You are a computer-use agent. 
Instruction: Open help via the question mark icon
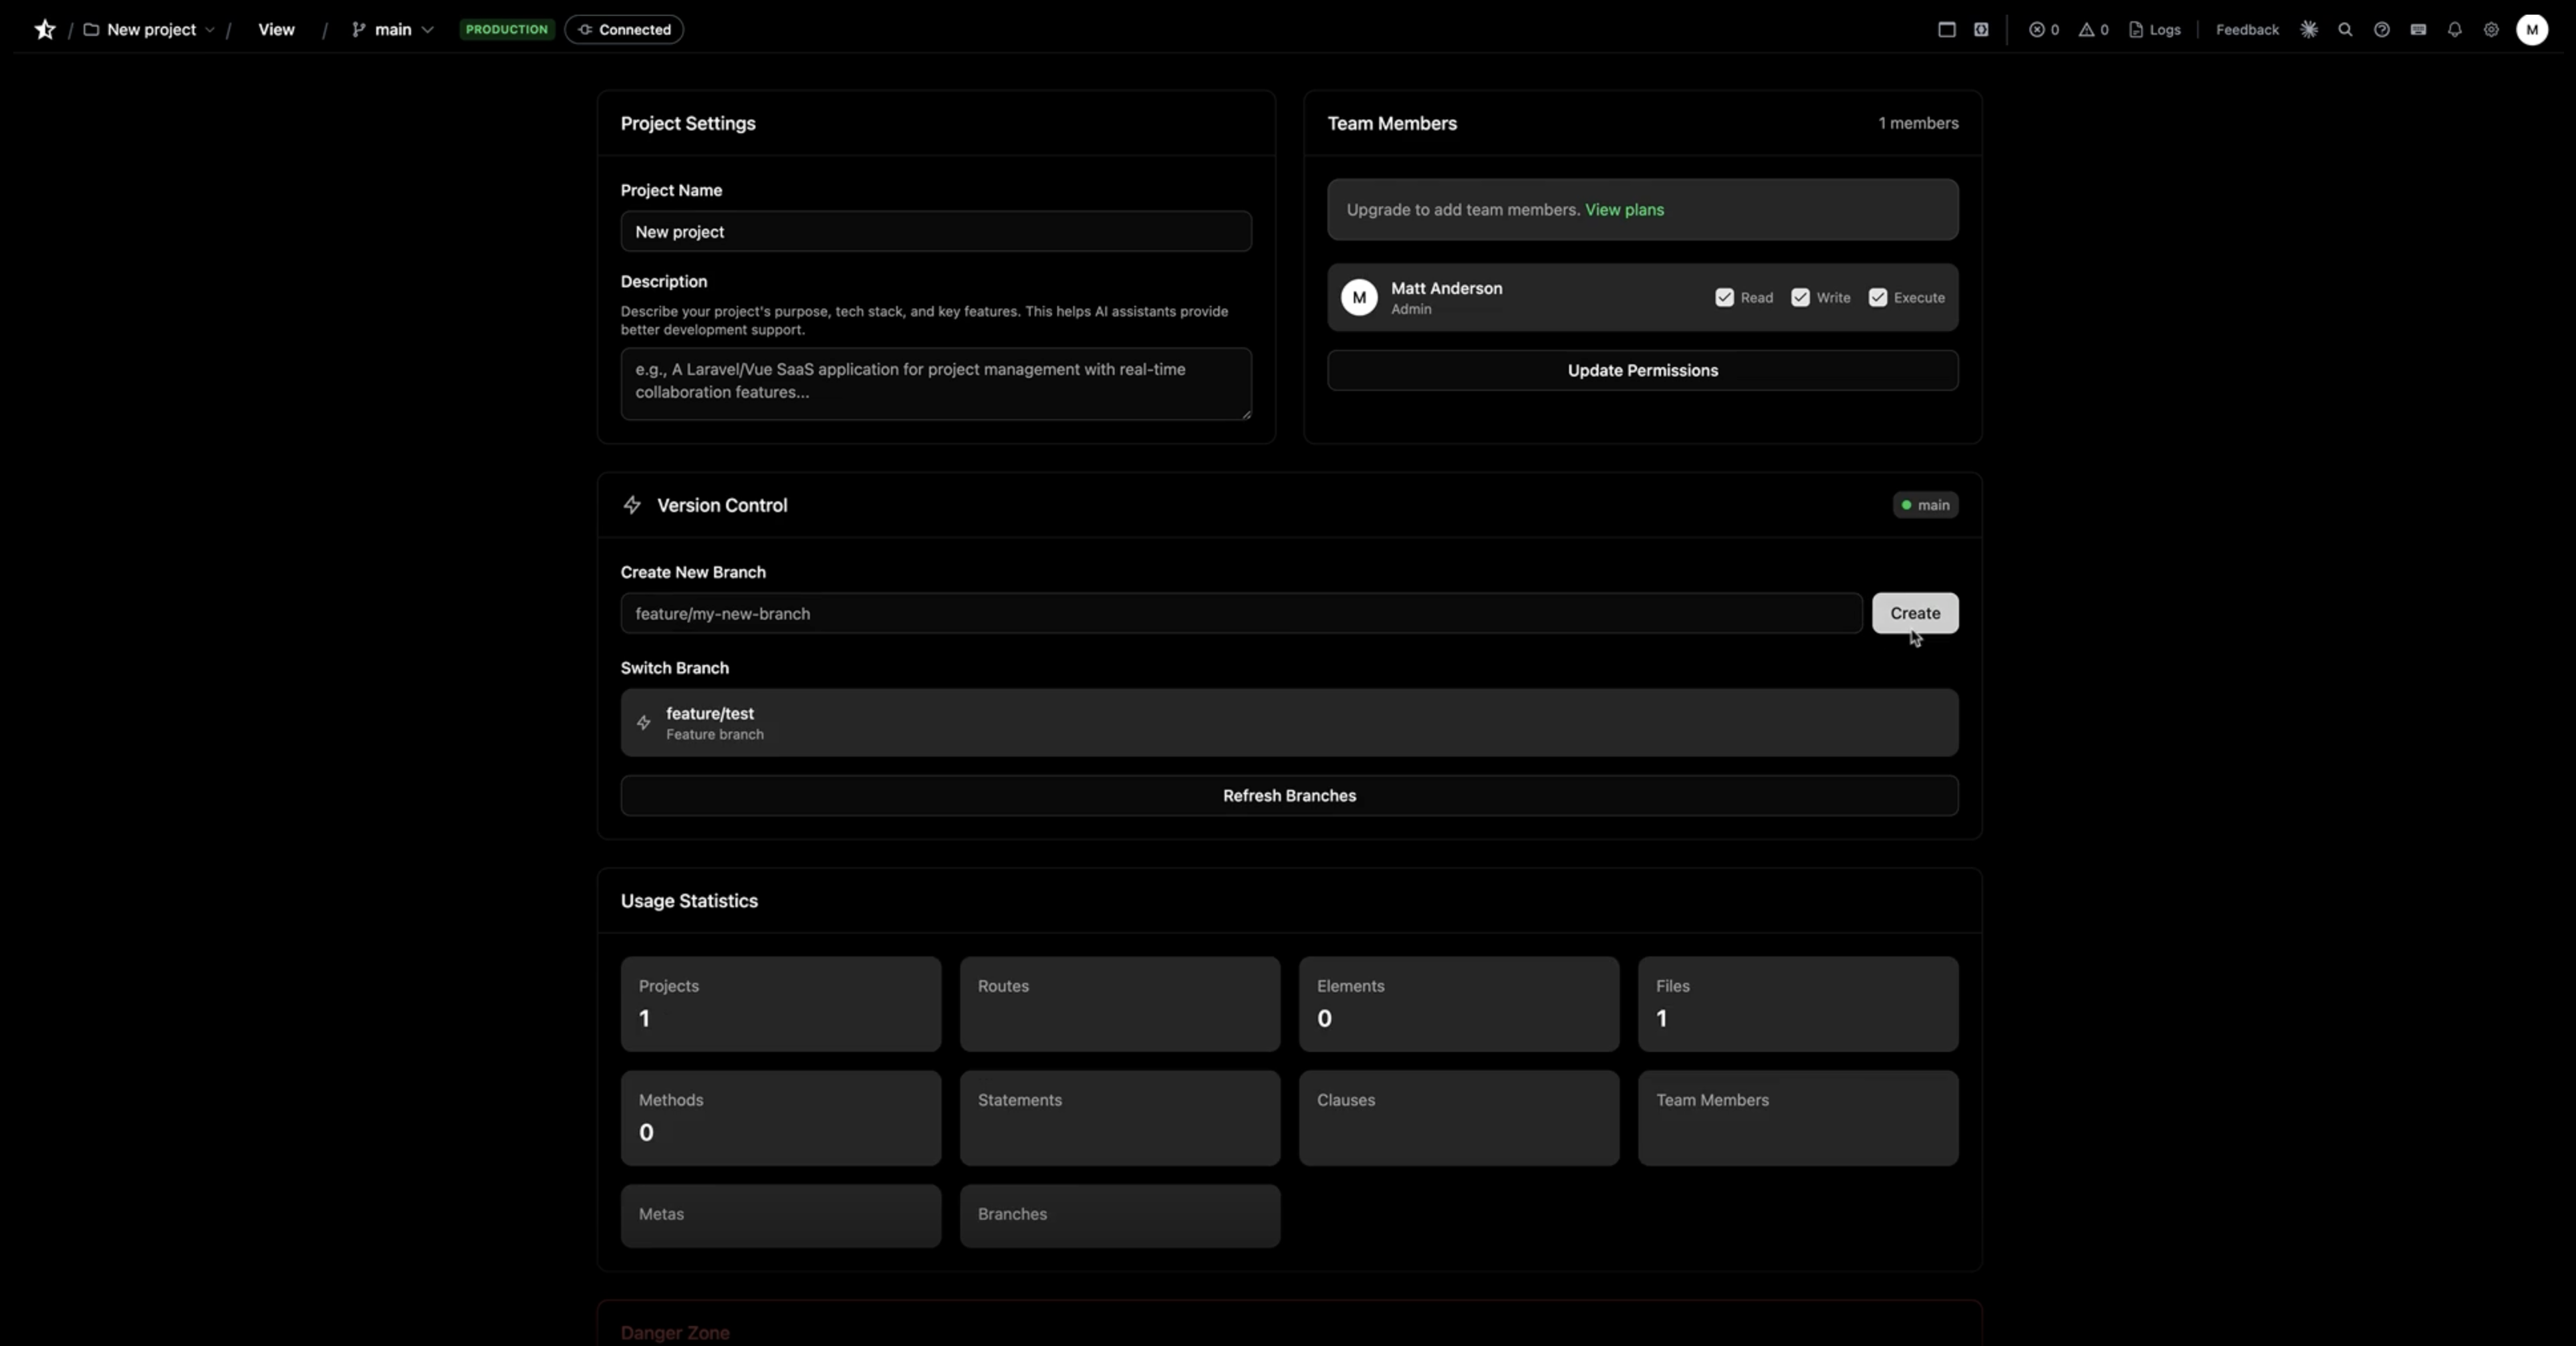point(2382,29)
